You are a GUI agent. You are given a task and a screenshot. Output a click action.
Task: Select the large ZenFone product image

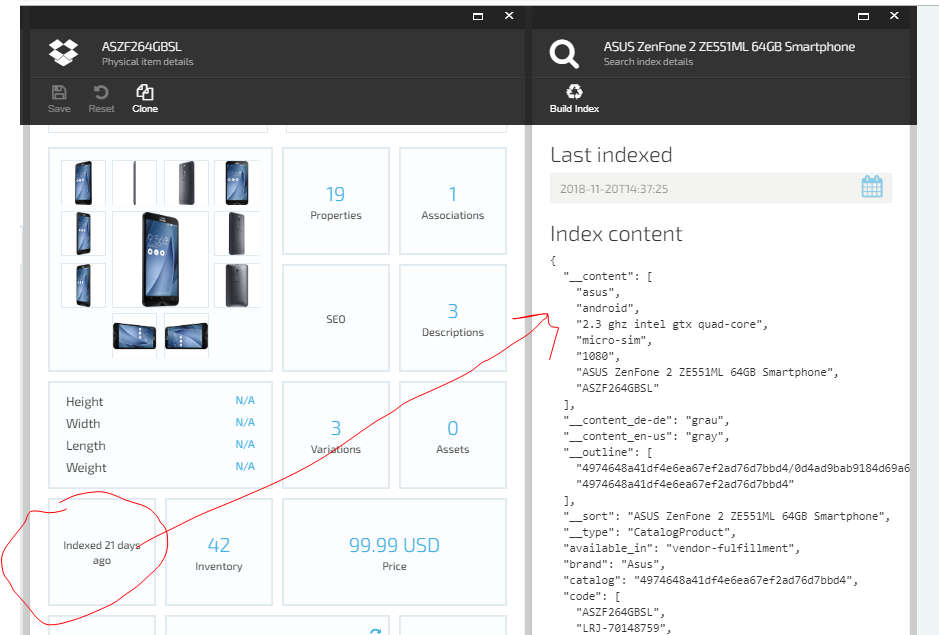pos(159,260)
